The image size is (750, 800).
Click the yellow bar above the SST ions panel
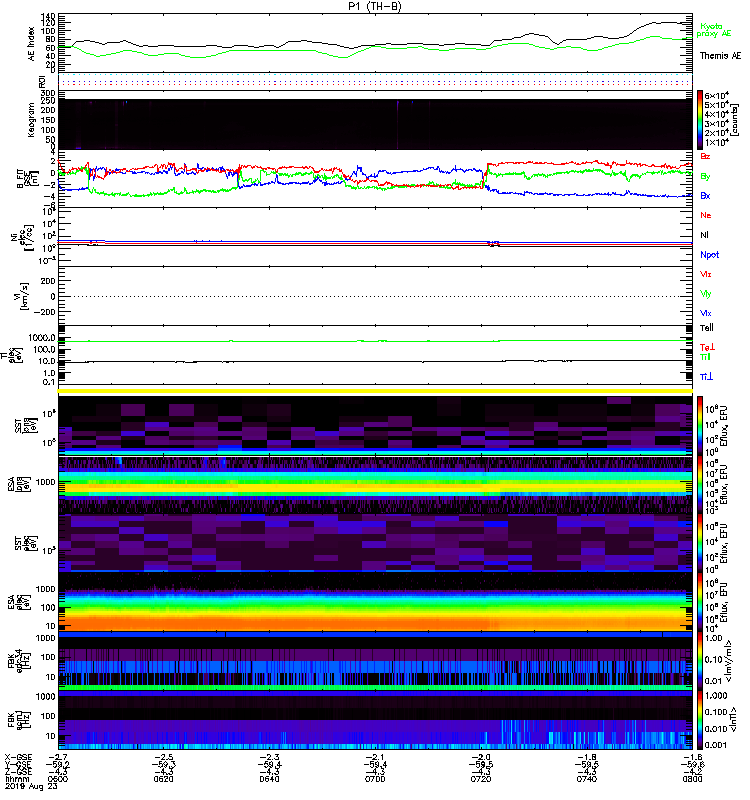375,391
